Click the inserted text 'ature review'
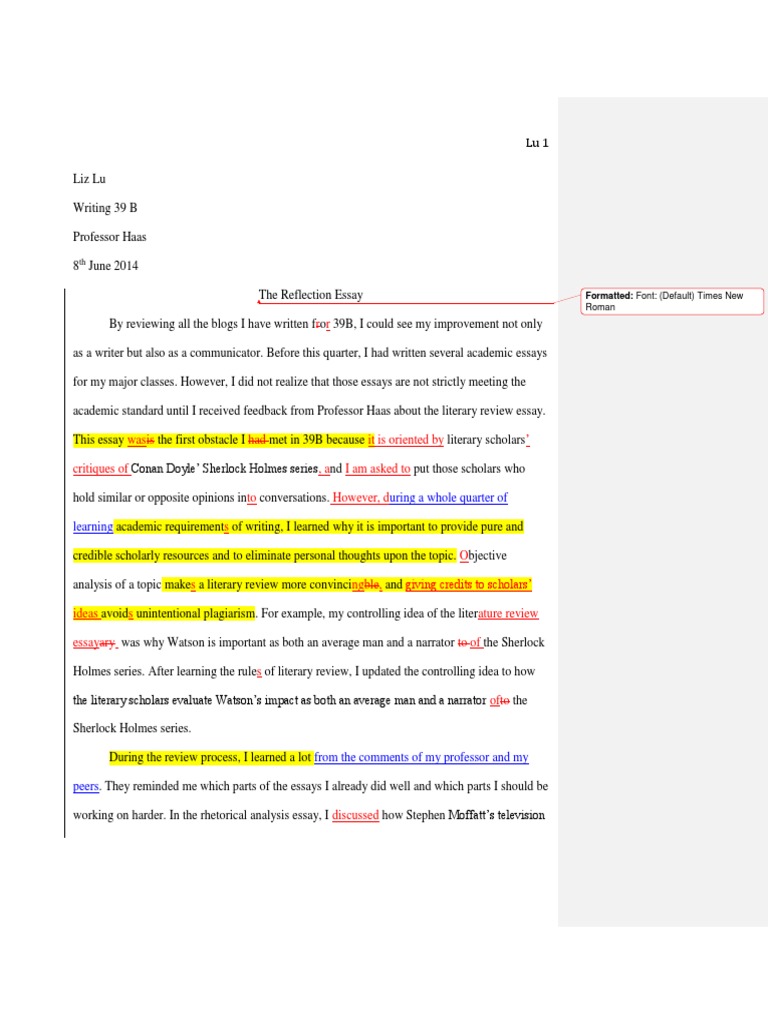Screen dimensions: 768x1024 (x=508, y=613)
